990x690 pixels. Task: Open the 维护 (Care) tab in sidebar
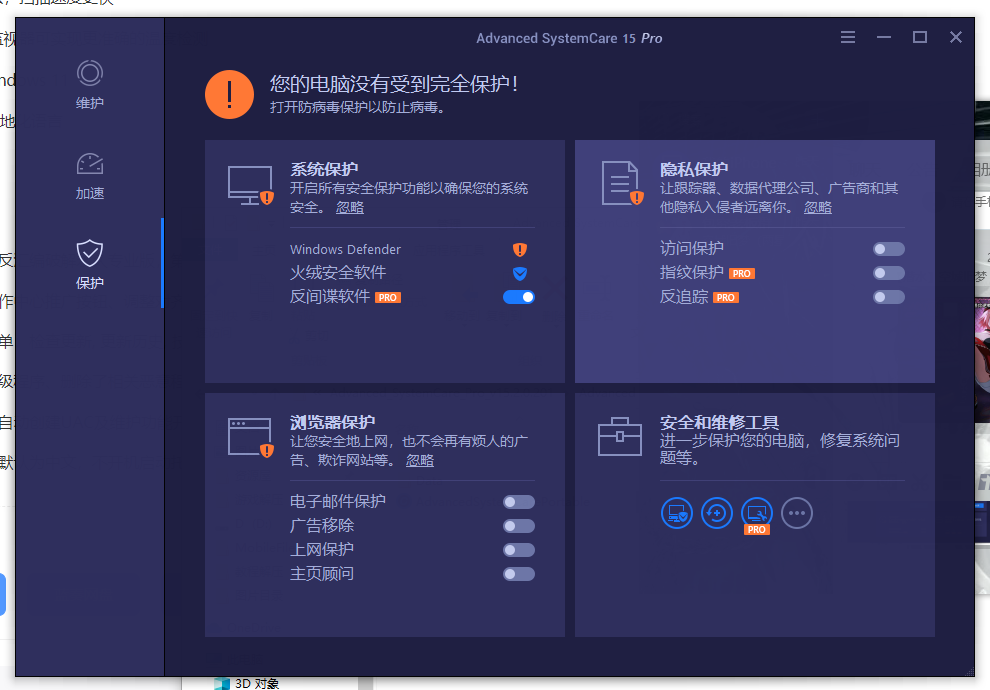pyautogui.click(x=90, y=84)
